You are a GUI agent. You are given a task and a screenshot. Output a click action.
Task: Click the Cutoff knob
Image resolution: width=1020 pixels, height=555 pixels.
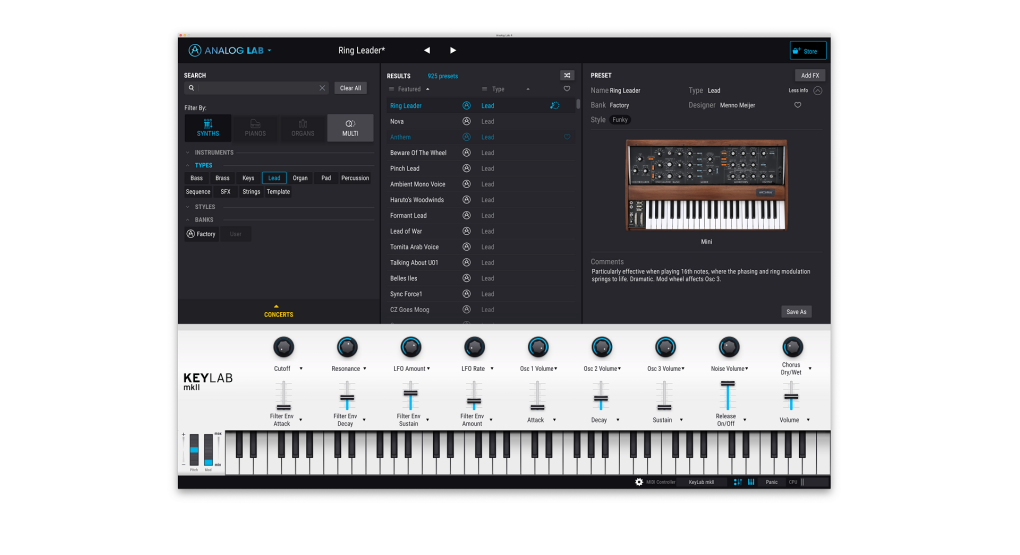[x=283, y=347]
